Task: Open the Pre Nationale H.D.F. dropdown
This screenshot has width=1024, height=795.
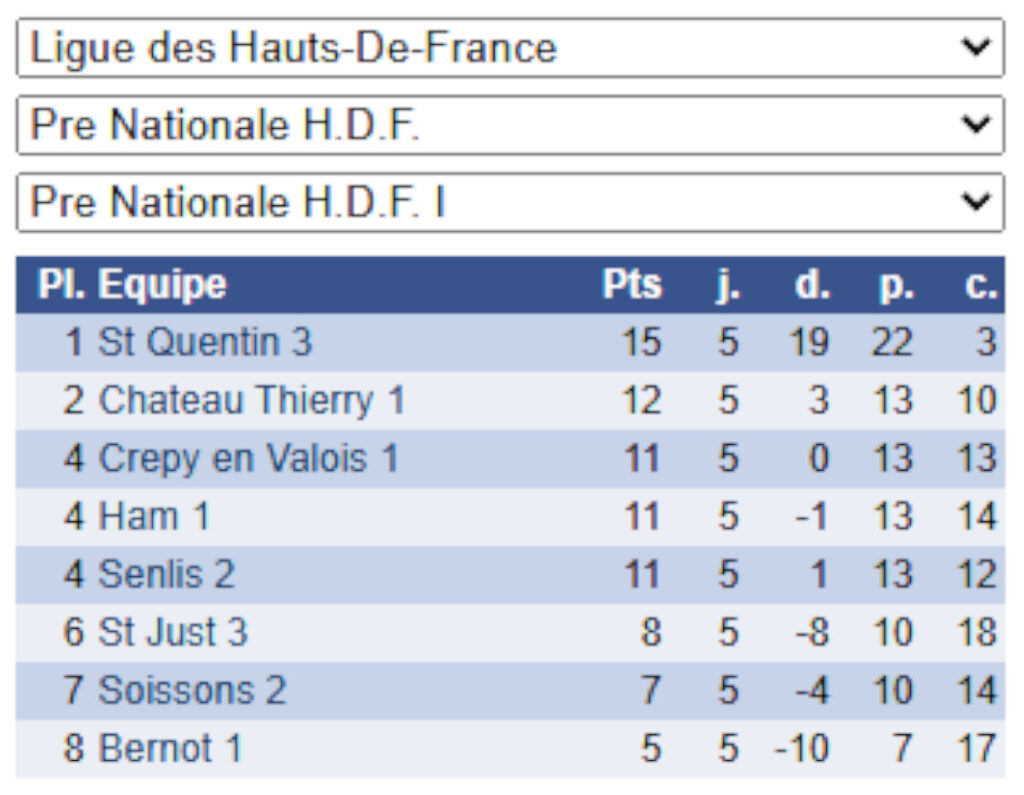Action: [510, 125]
